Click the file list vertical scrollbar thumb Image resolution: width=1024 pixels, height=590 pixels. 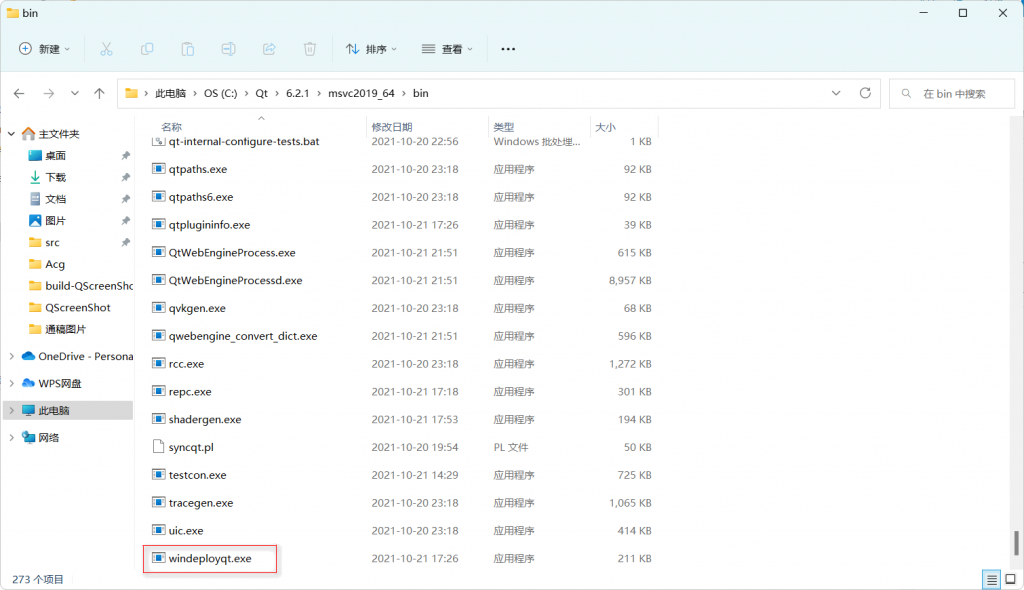pos(1016,542)
